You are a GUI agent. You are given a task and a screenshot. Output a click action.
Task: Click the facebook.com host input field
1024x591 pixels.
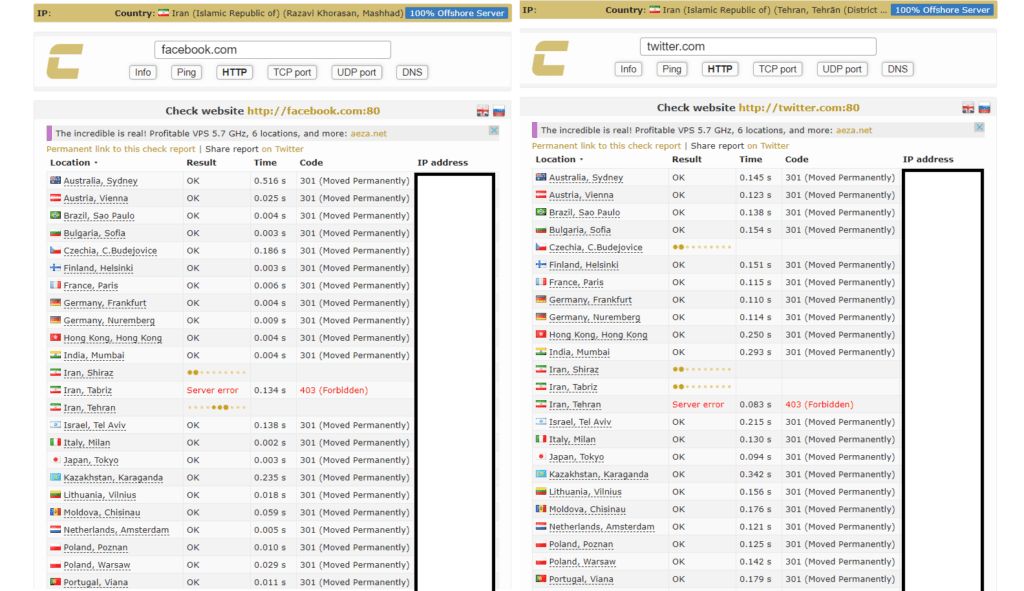pos(272,50)
